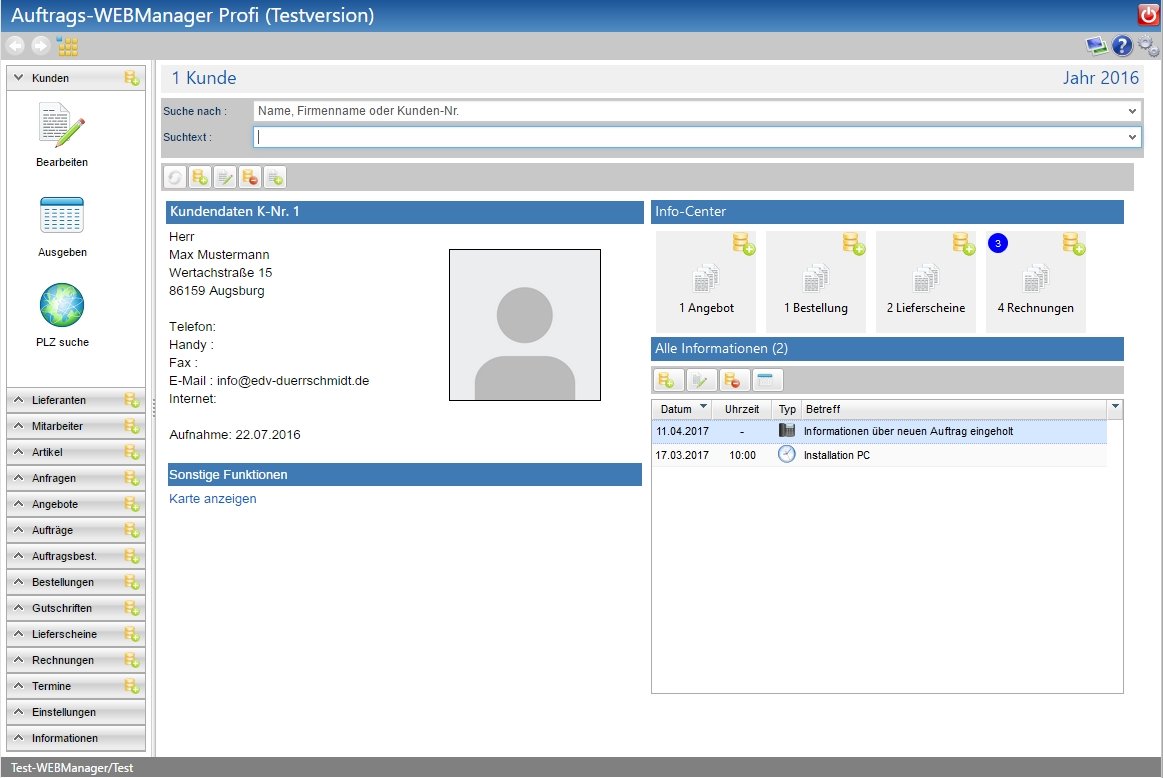The image size is (1163, 778).
Task: Collapse the Kunden sidebar section
Action: pos(18,78)
